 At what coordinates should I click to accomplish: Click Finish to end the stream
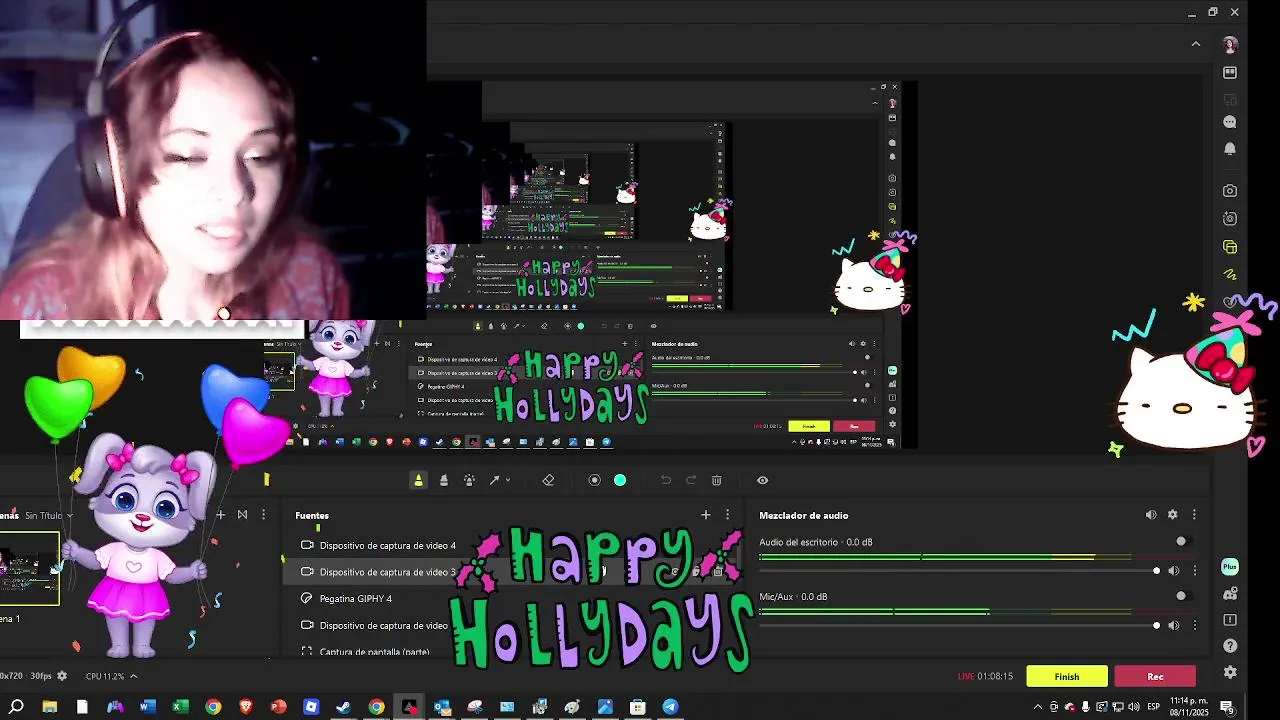(x=1067, y=676)
